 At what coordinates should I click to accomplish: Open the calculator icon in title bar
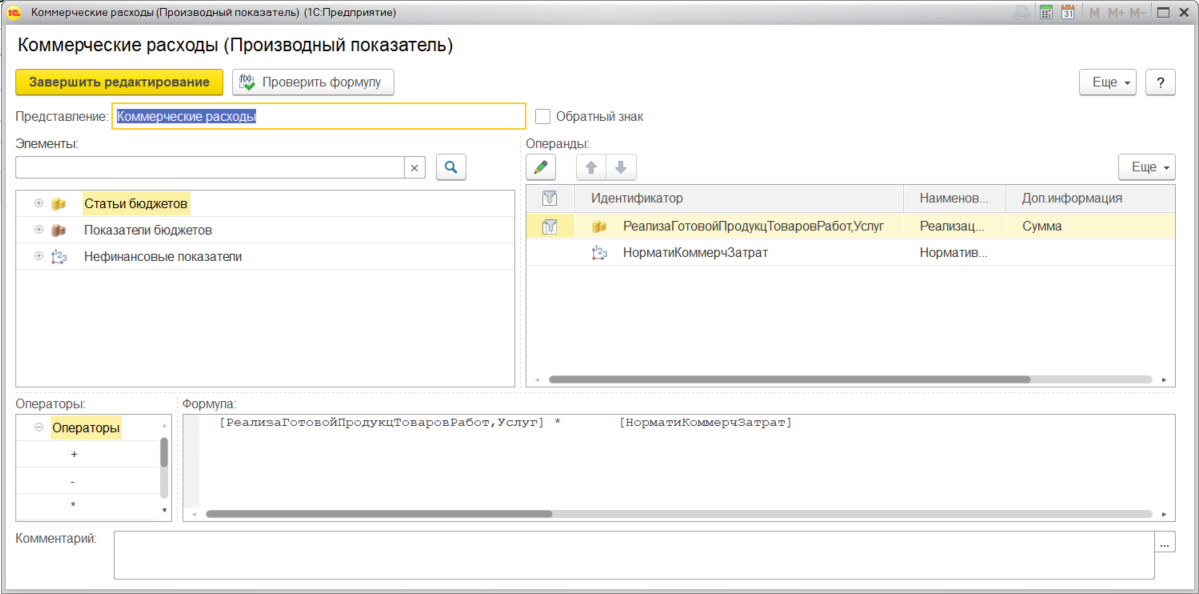point(1045,13)
